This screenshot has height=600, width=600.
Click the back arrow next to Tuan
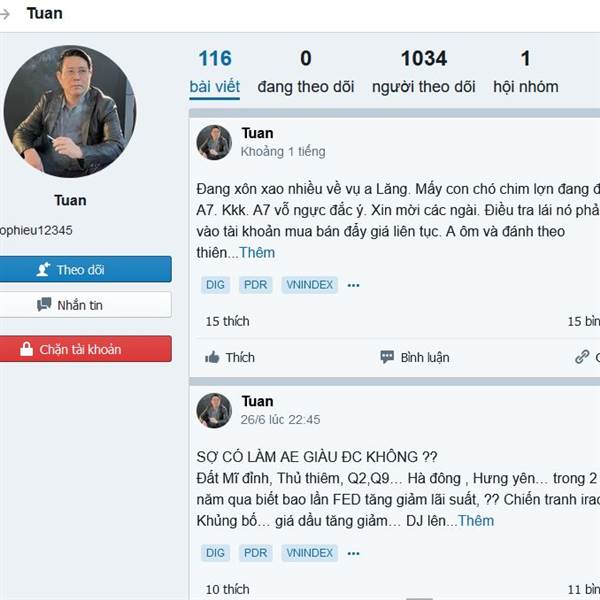[5, 14]
